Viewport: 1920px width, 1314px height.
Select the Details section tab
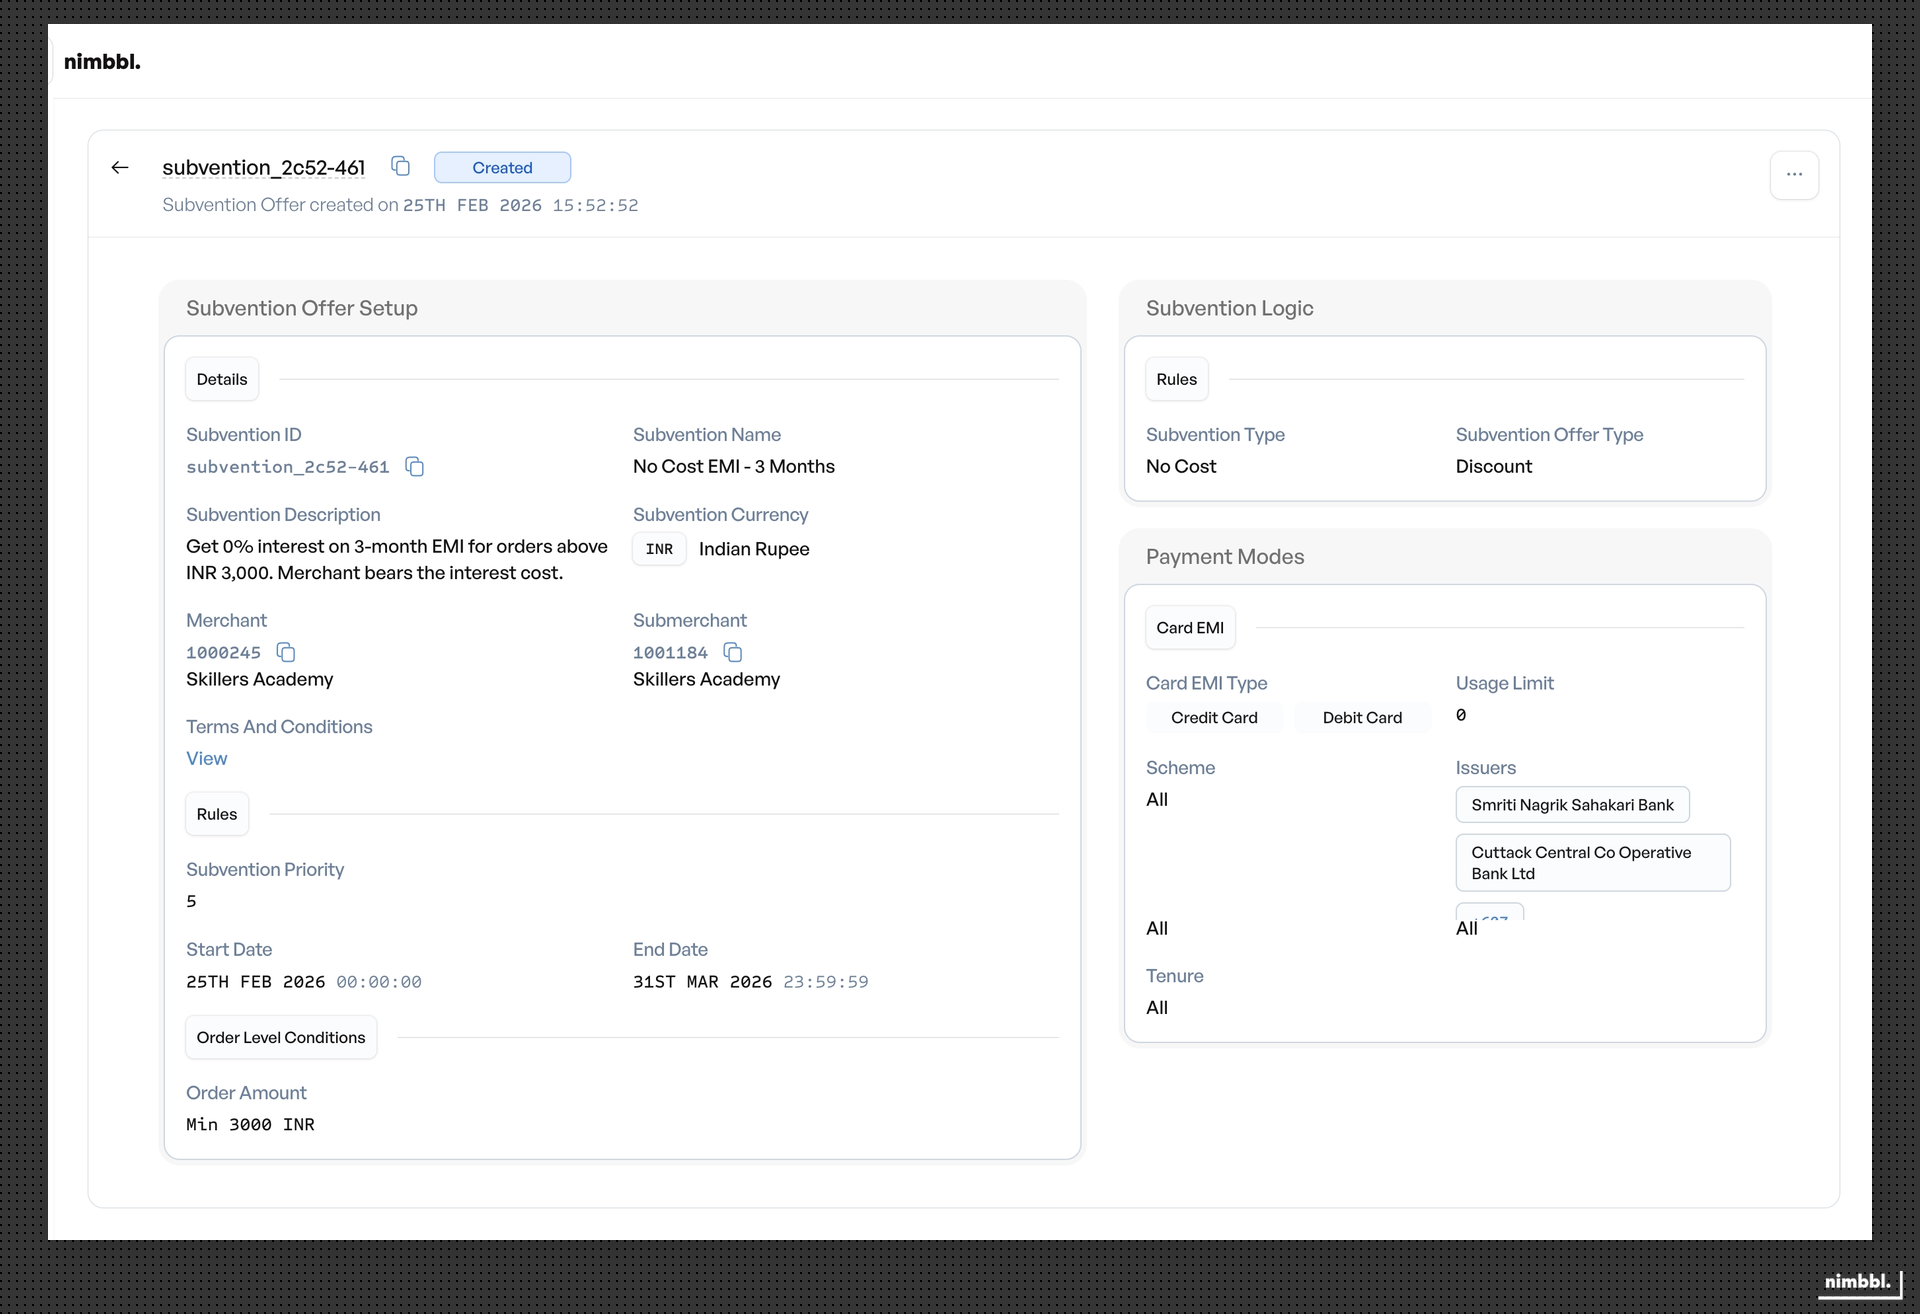pos(222,380)
